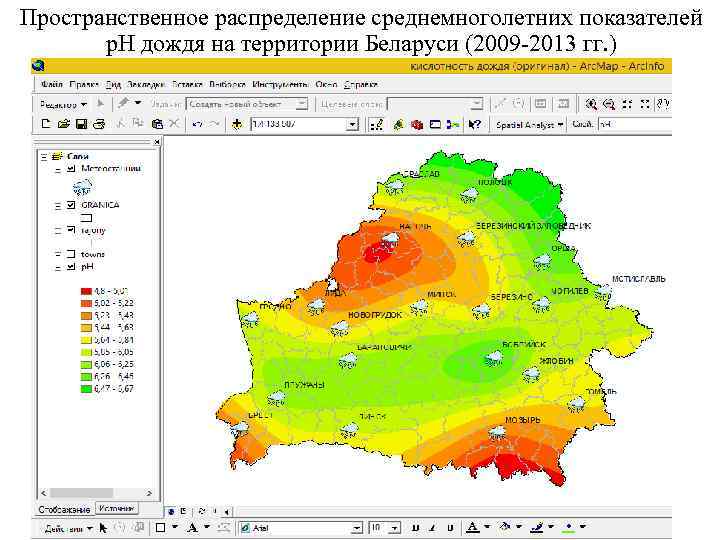Switch to the Источник tab
This screenshot has height=540, width=720.
point(117,508)
